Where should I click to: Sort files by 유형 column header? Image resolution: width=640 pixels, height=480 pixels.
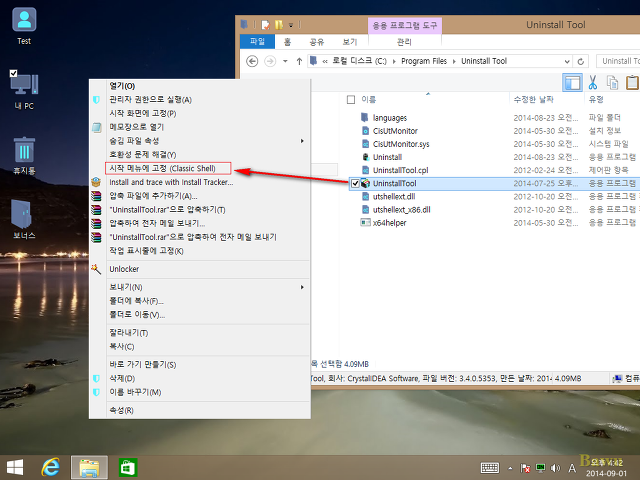[596, 99]
